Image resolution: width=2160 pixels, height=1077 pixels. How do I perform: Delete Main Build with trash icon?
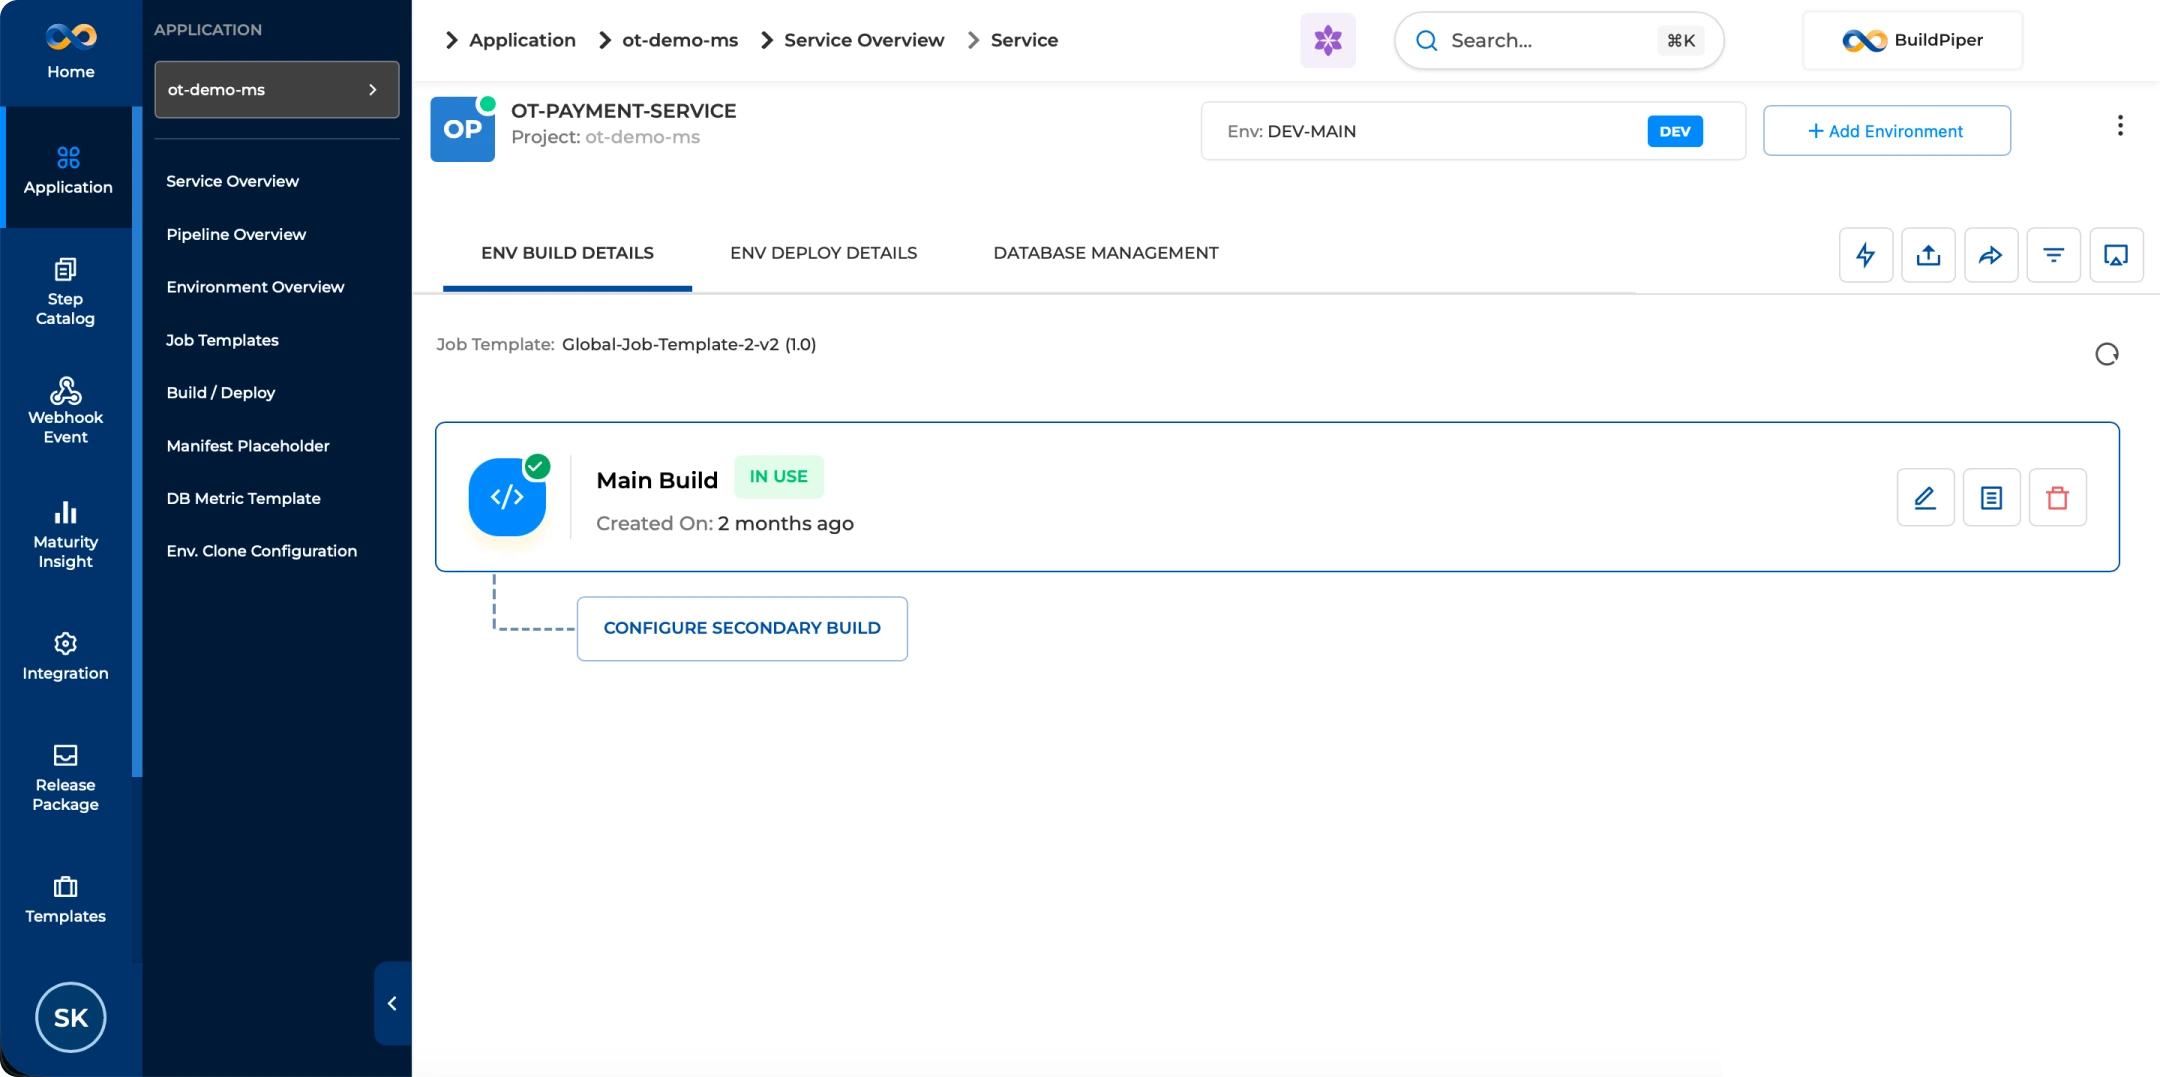coord(2057,497)
